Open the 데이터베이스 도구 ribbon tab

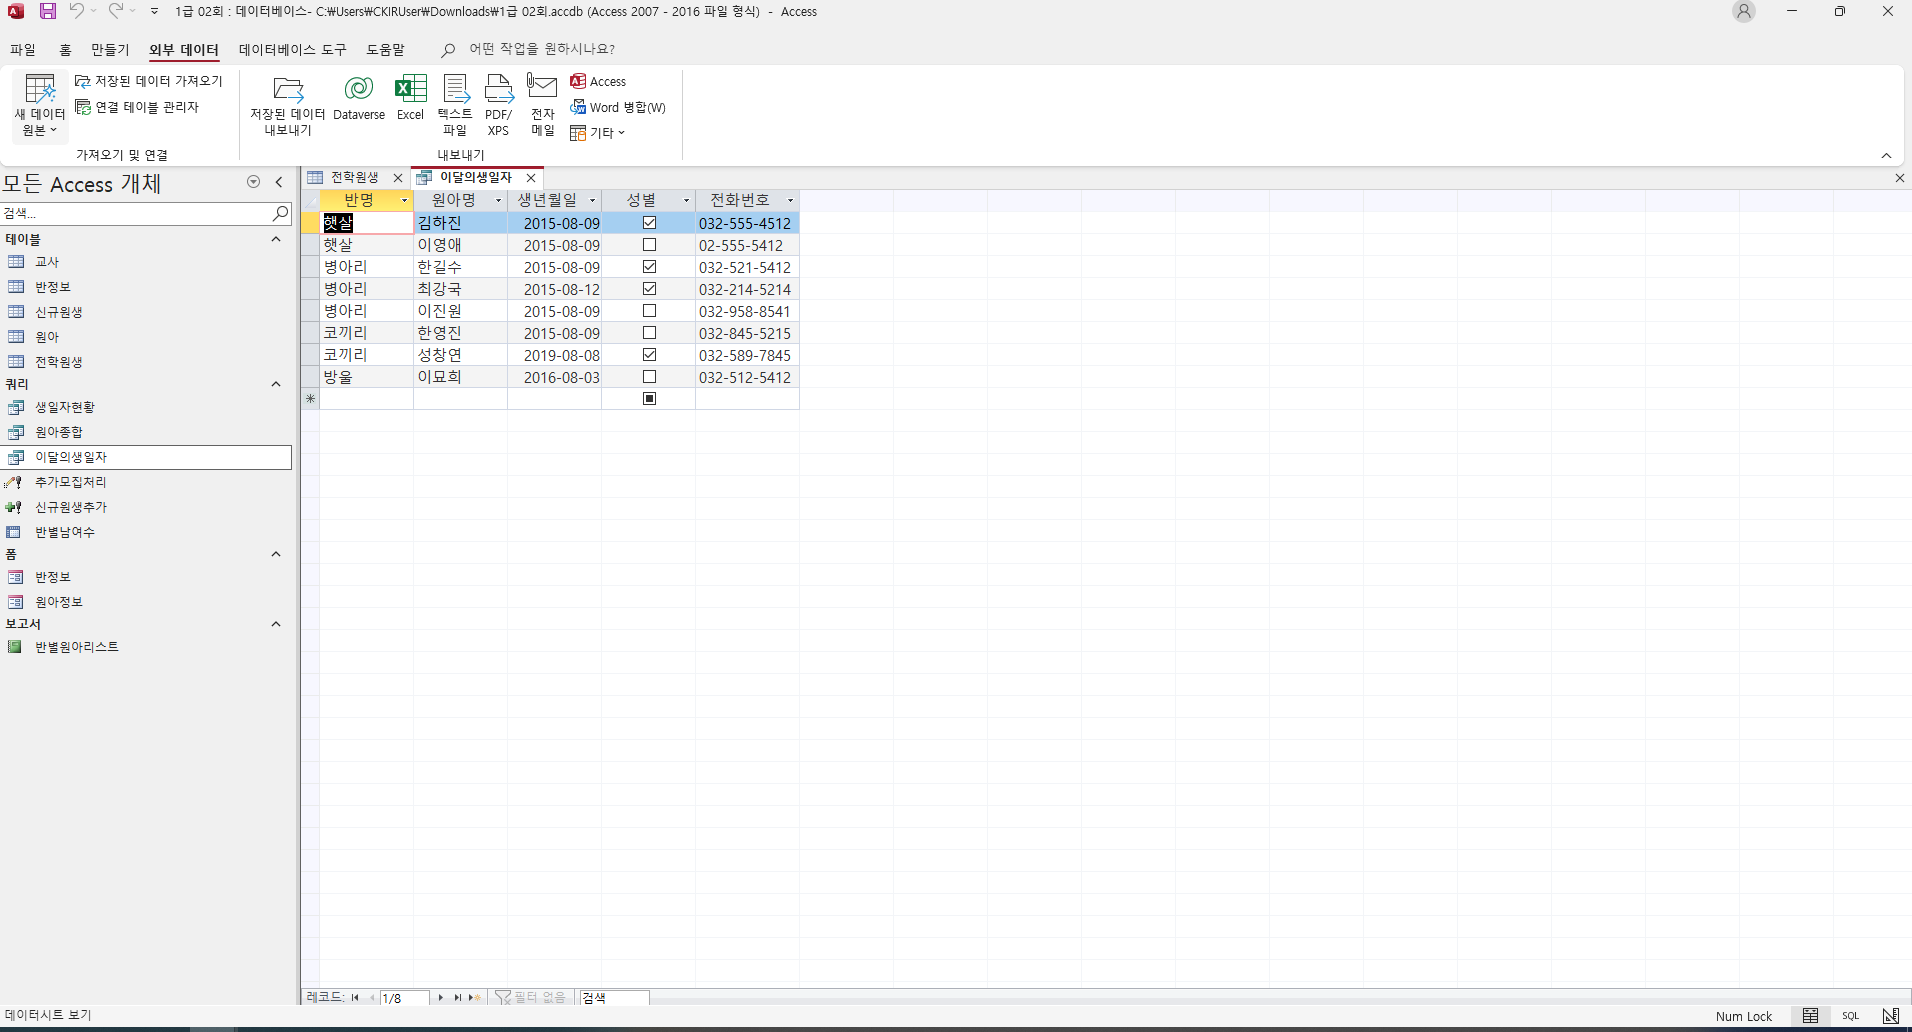292,49
